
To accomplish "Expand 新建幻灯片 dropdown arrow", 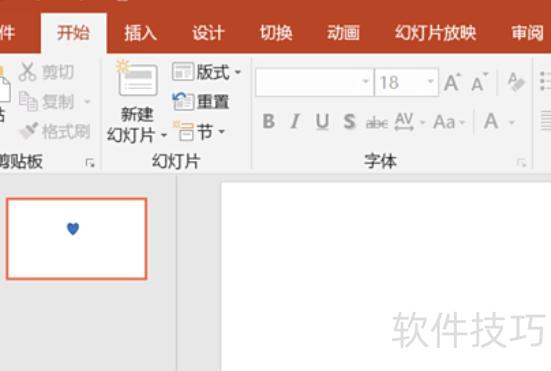I will 164,135.
